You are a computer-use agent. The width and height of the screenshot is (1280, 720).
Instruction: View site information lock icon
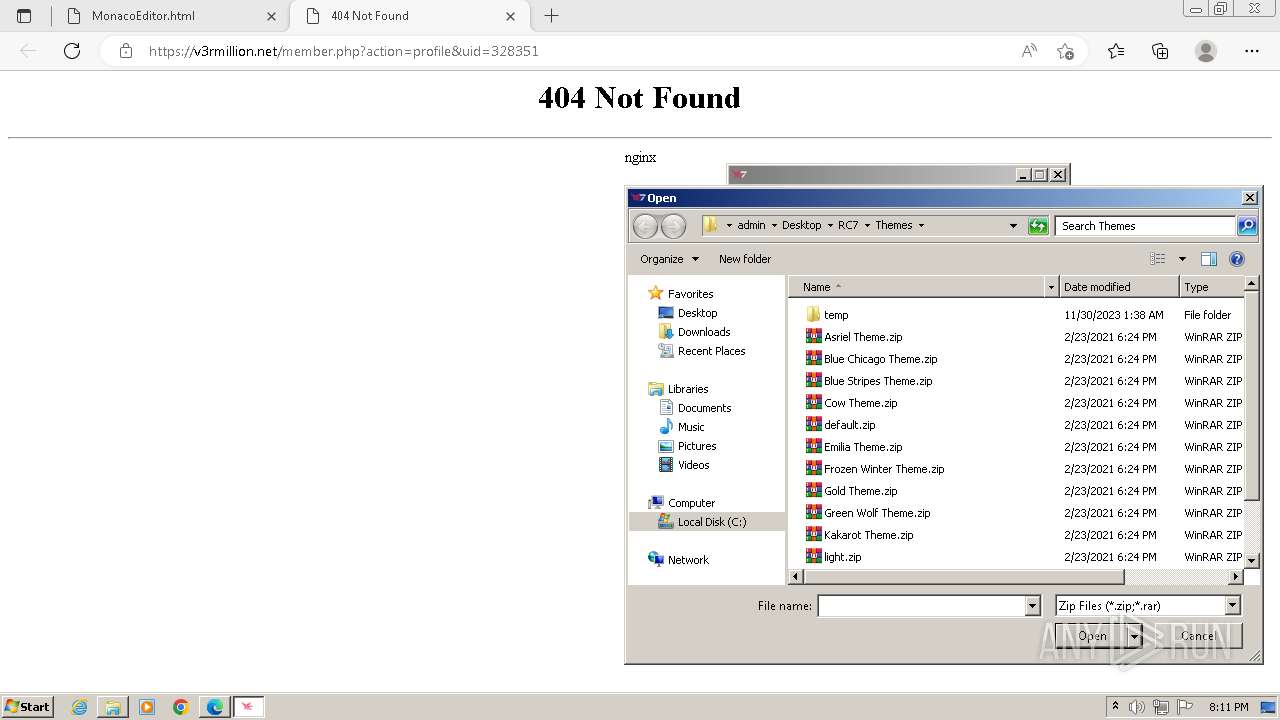(x=126, y=51)
